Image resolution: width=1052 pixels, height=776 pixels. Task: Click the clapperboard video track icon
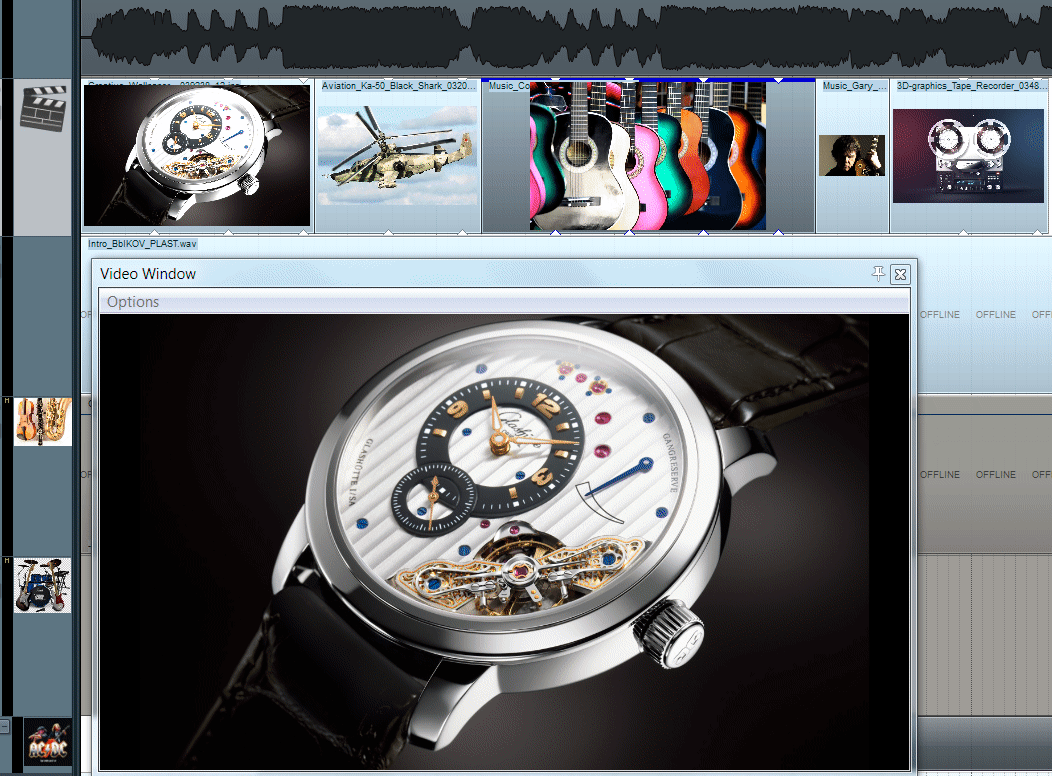pos(43,107)
